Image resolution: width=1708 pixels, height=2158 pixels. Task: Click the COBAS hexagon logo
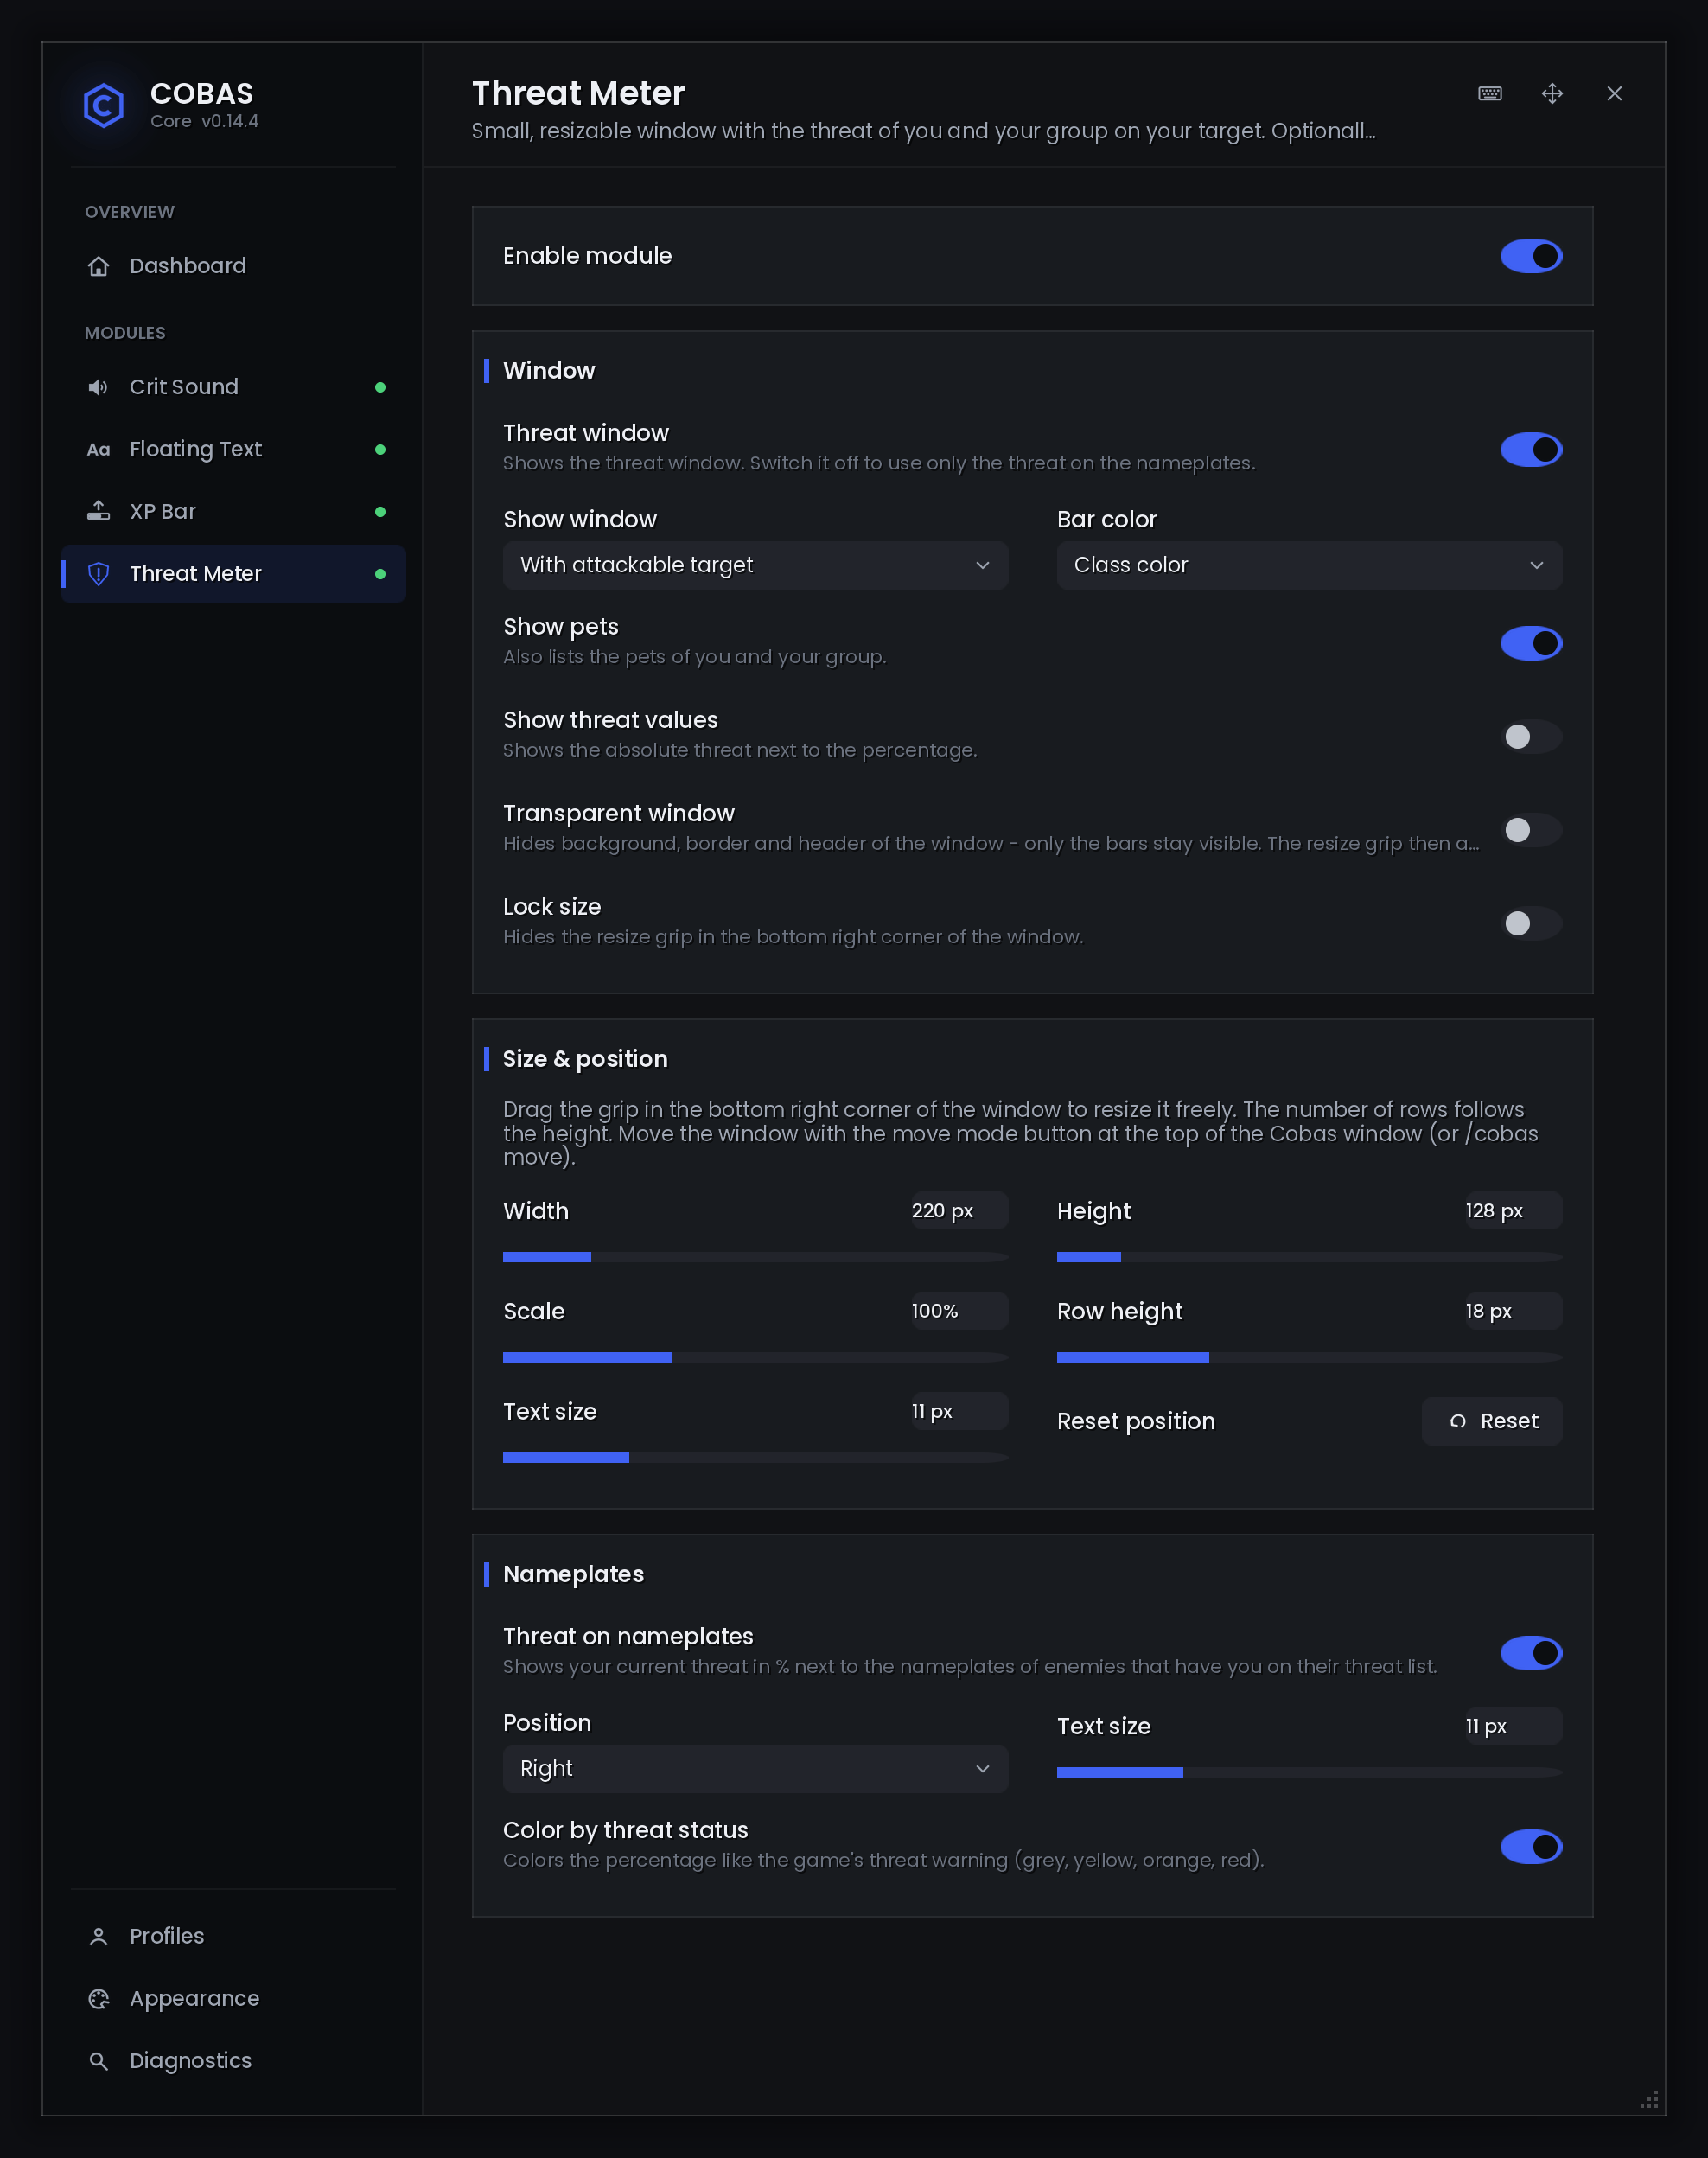[x=103, y=105]
